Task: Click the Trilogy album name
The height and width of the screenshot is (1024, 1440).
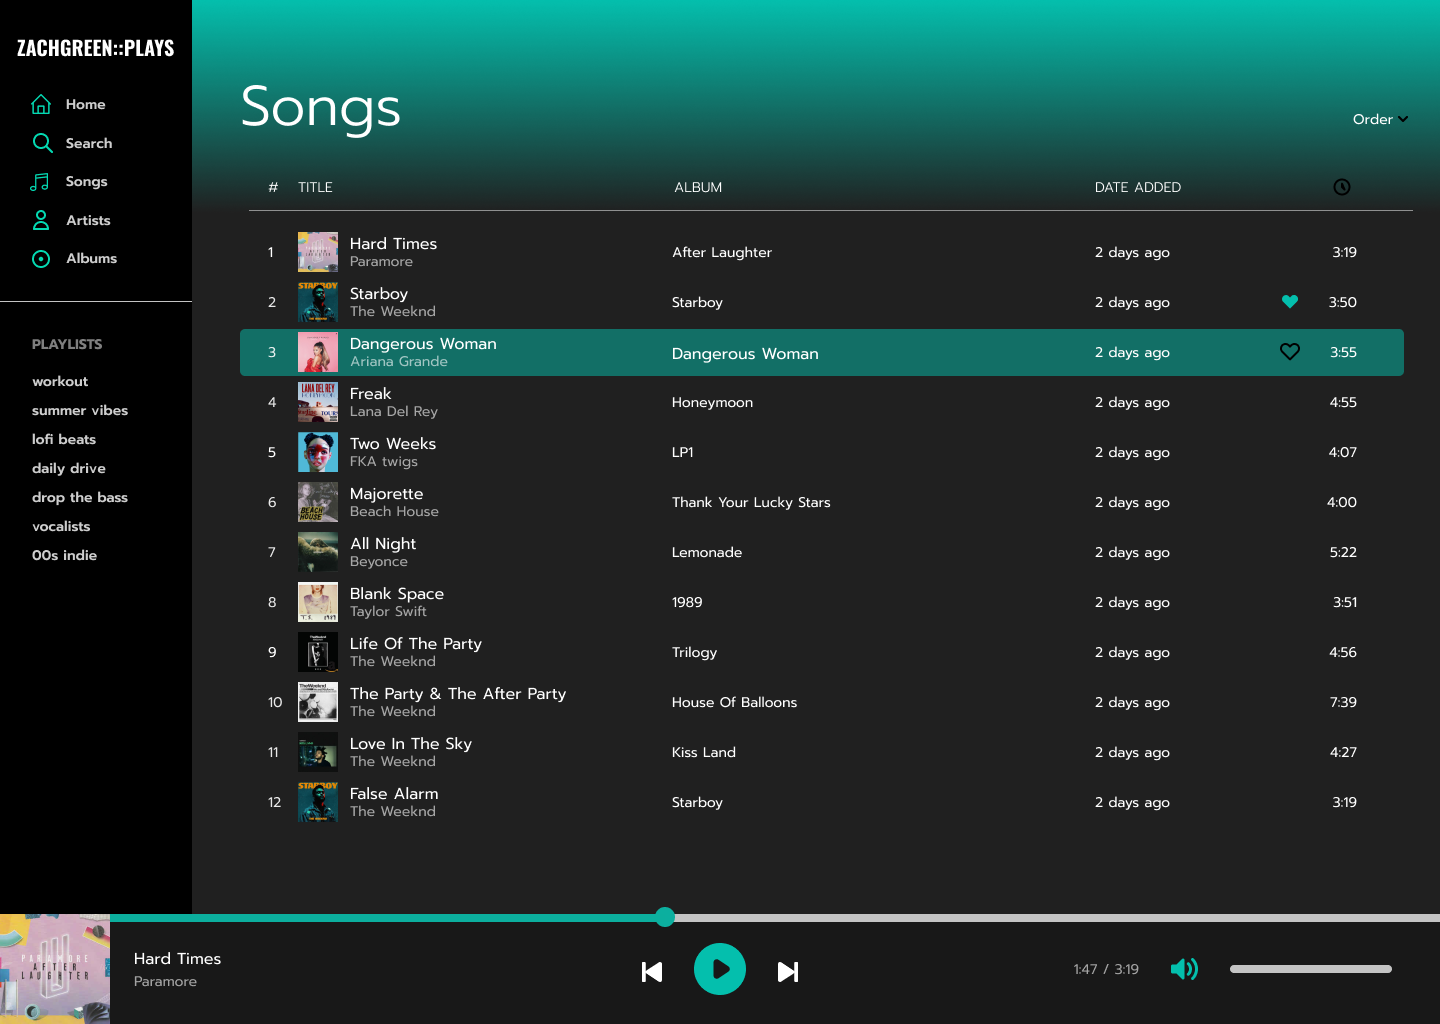Action: tap(695, 652)
